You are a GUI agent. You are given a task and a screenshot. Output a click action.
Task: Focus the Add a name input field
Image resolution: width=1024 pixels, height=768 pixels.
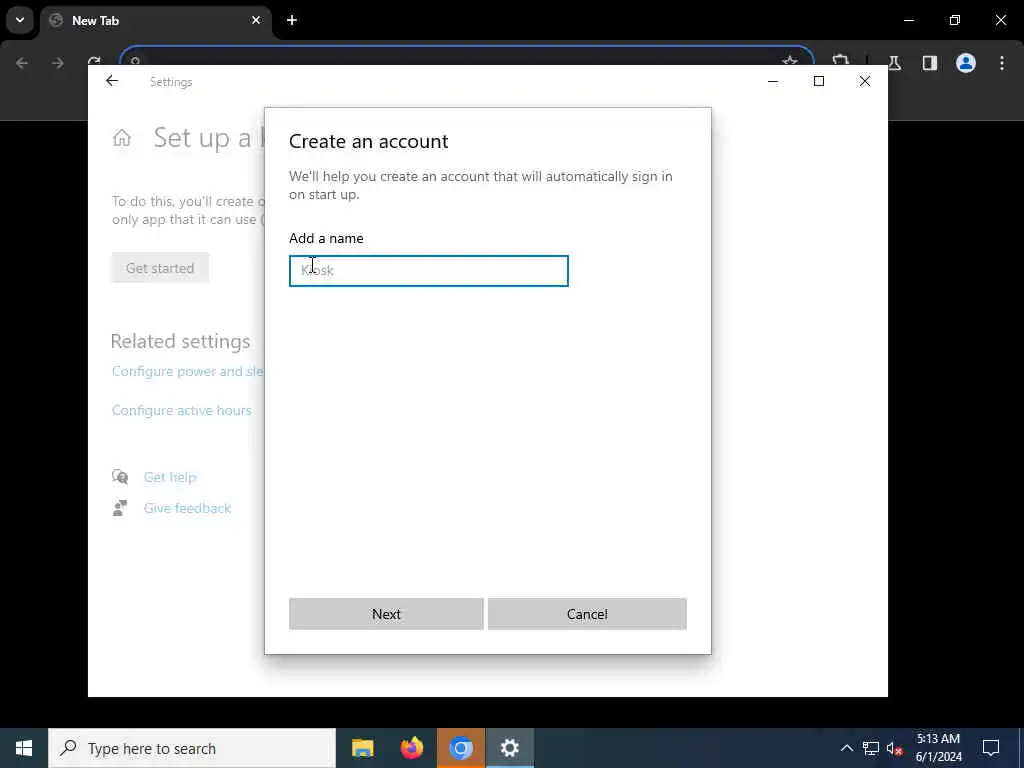tap(428, 270)
